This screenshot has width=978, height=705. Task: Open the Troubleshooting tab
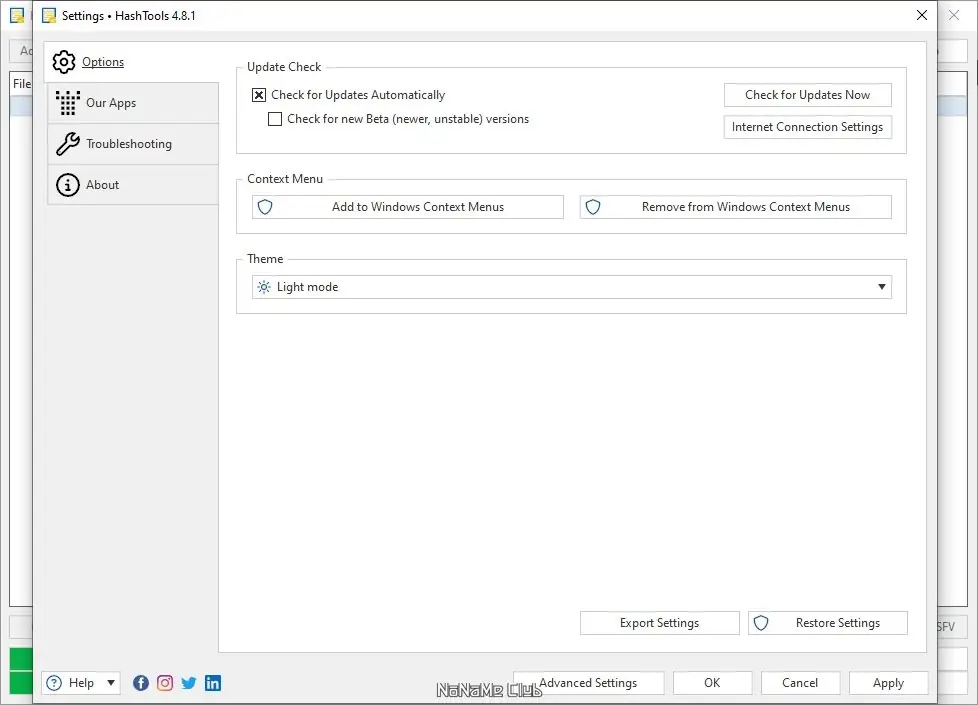(x=133, y=144)
